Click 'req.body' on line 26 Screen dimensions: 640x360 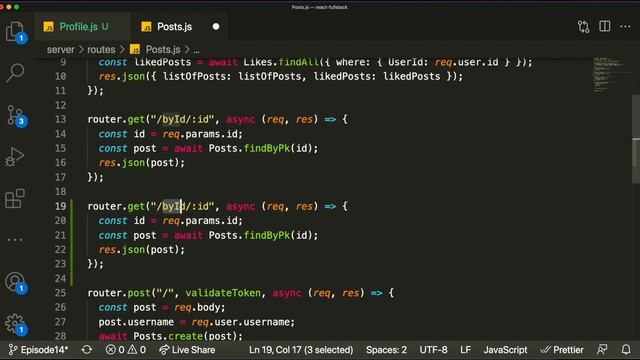click(x=197, y=307)
